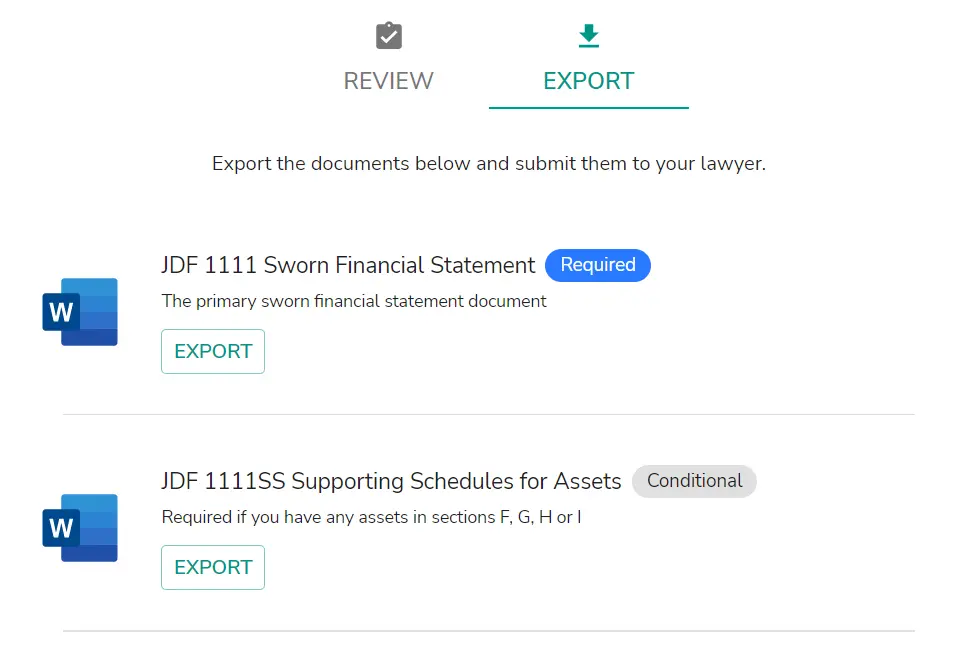The width and height of the screenshot is (976, 651).
Task: Click the white W letter on first Word icon
Action: (x=61, y=312)
